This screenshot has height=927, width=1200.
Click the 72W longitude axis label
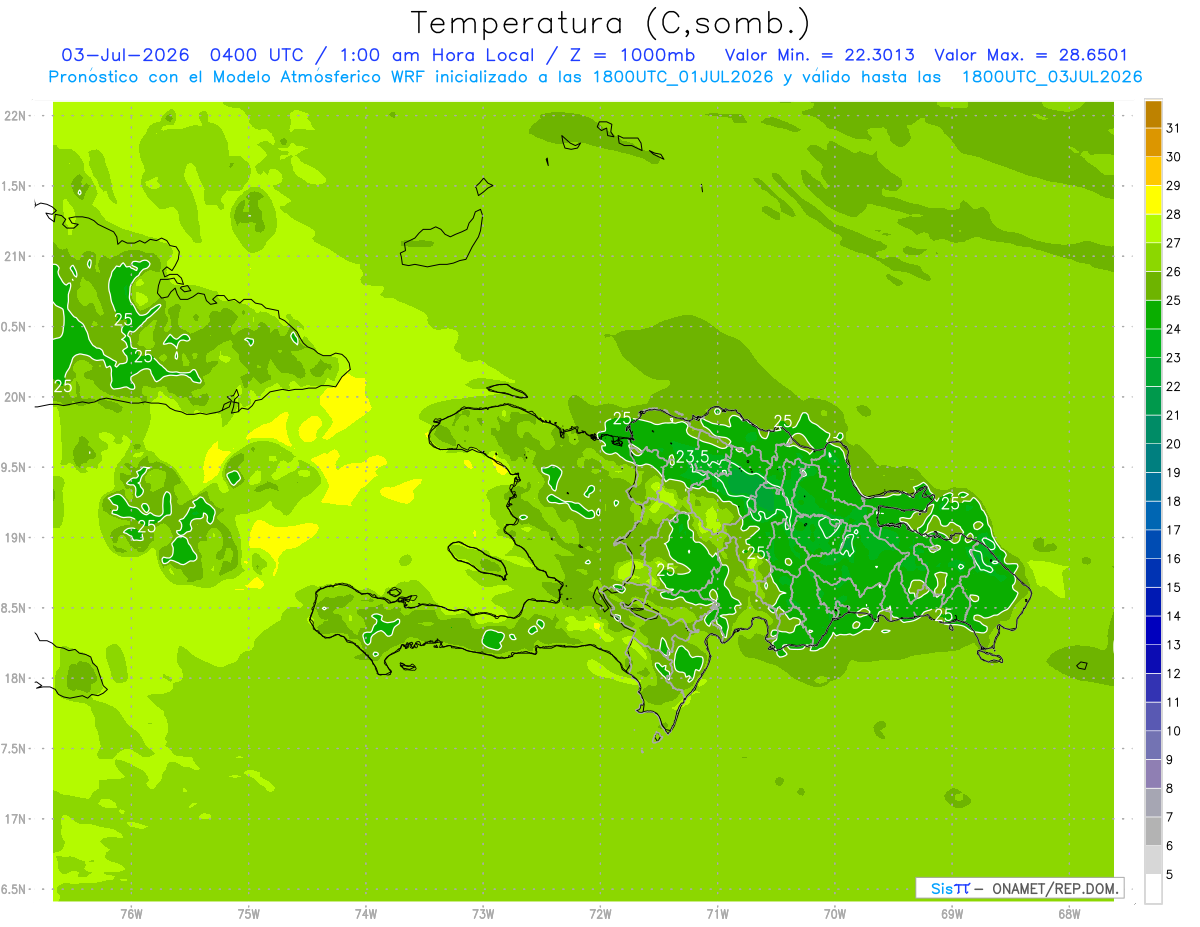click(600, 914)
